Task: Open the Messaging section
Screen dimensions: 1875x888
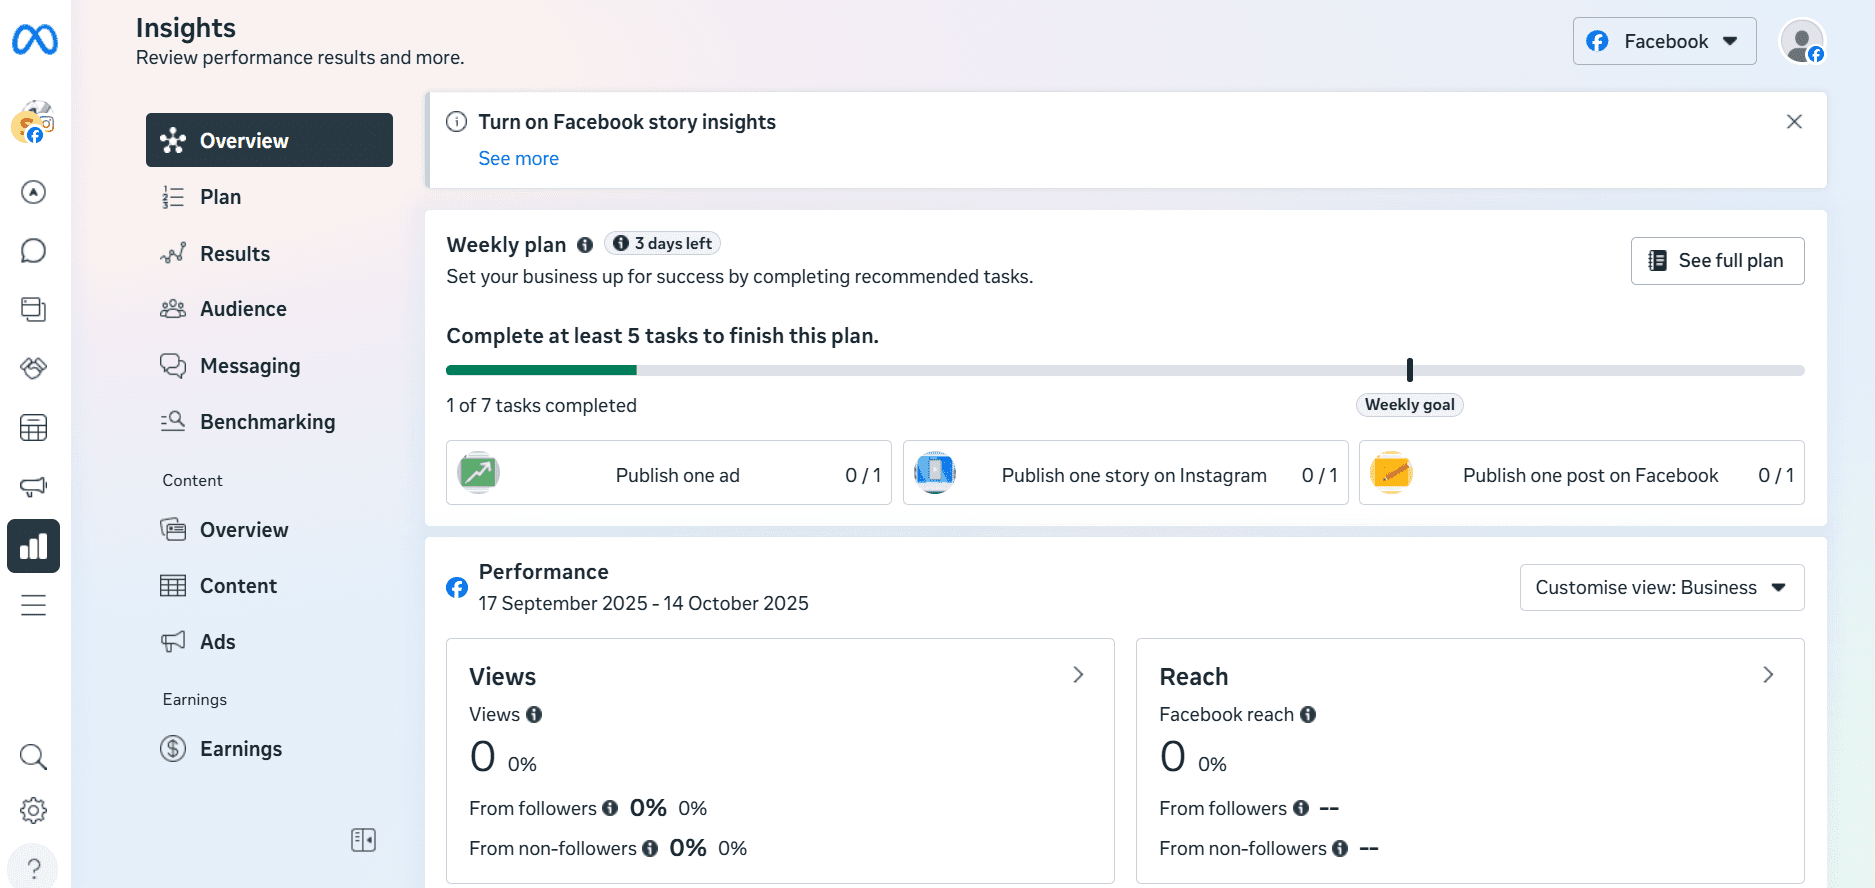Action: 269,366
